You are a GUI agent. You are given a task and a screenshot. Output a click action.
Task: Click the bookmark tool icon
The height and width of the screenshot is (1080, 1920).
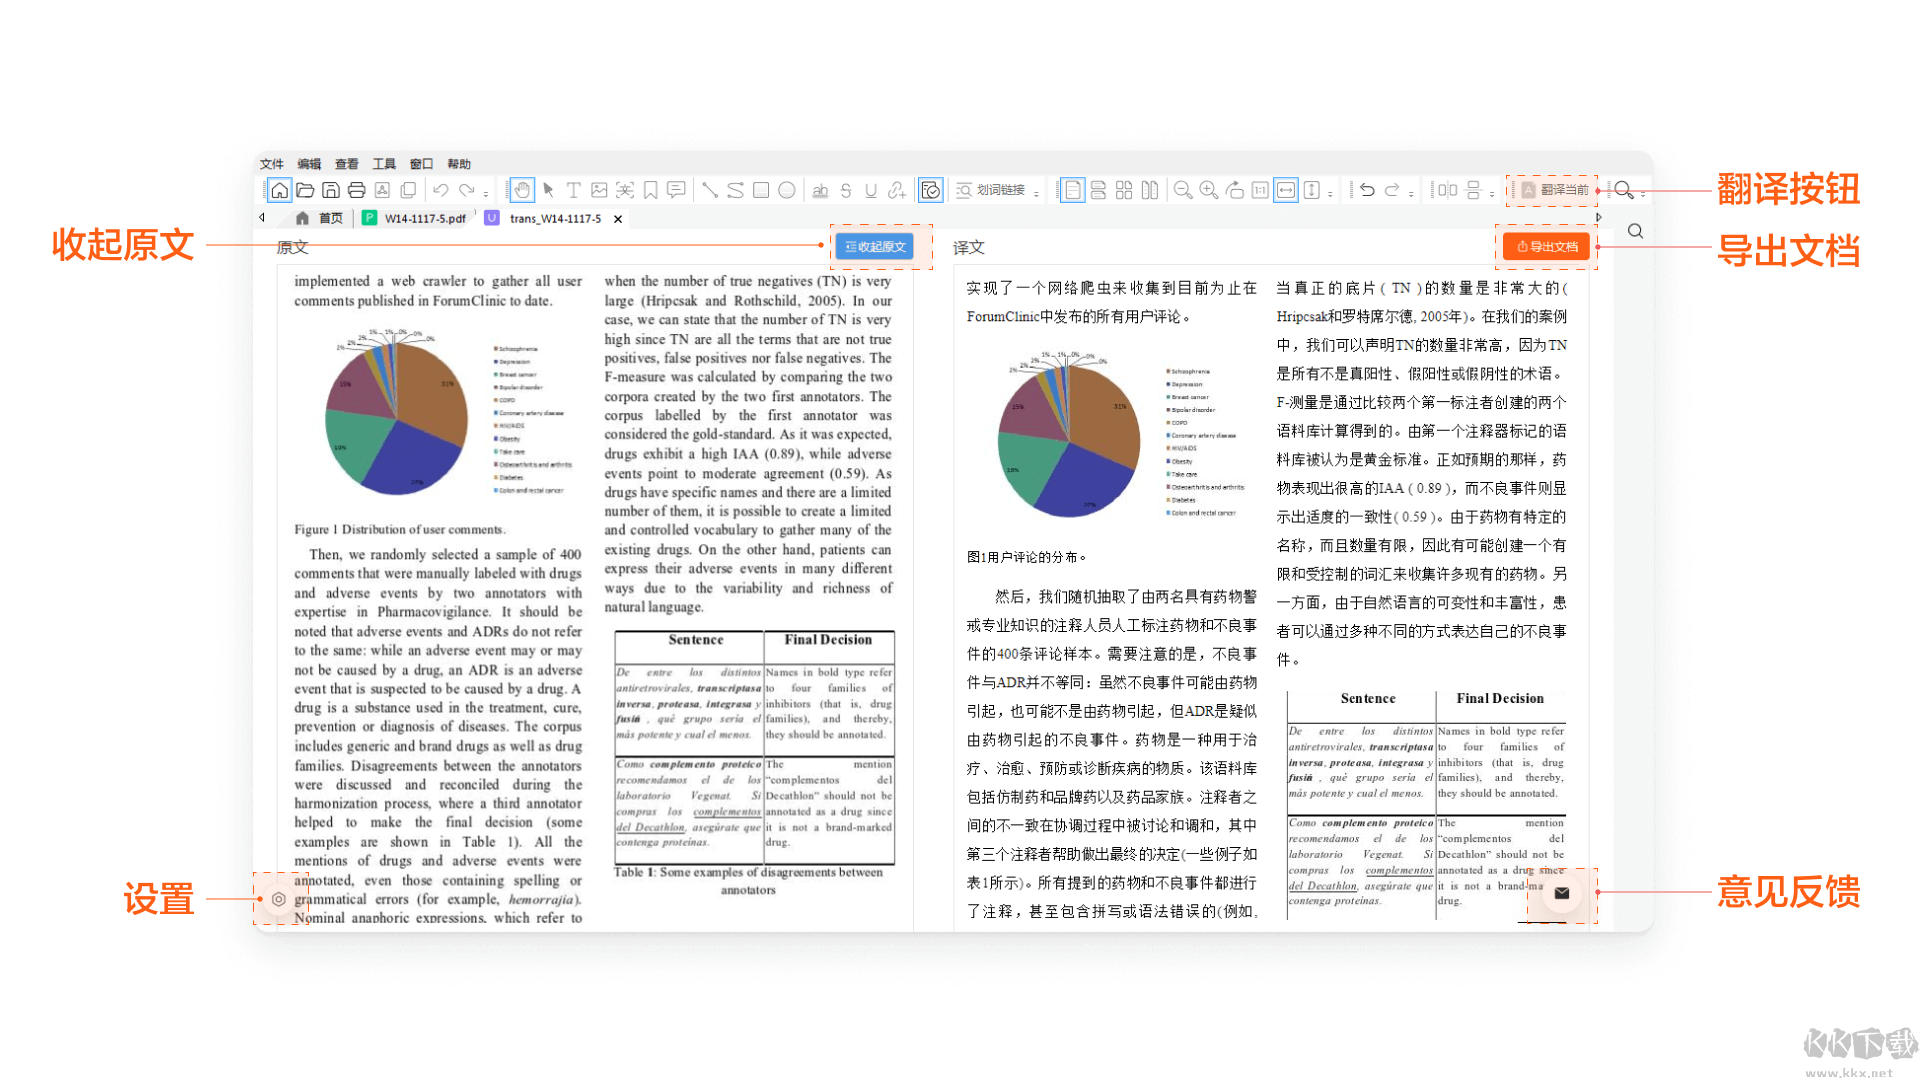coord(651,190)
